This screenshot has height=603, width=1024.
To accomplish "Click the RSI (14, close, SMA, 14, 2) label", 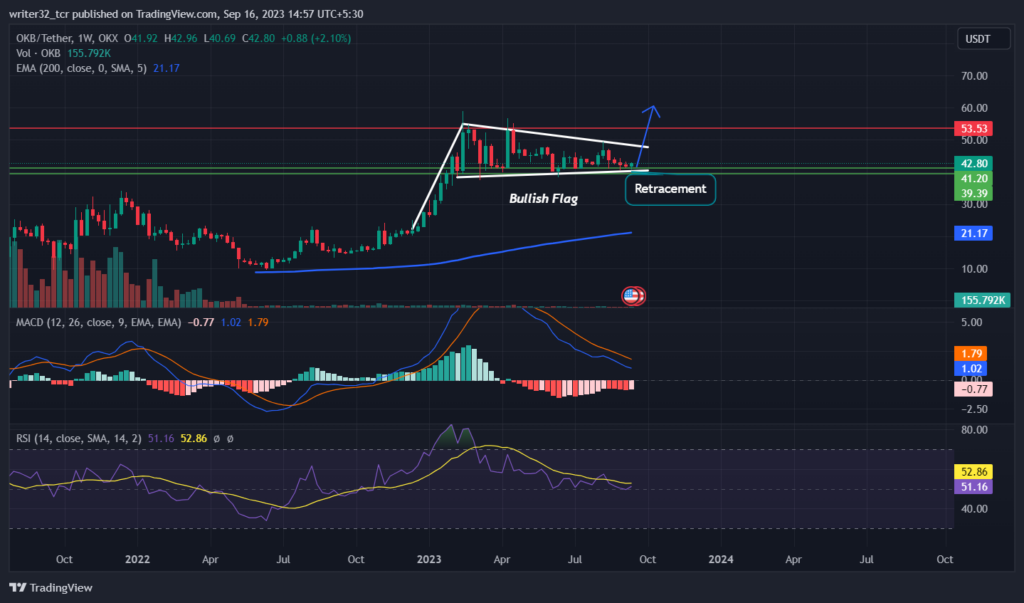I will (x=79, y=438).
